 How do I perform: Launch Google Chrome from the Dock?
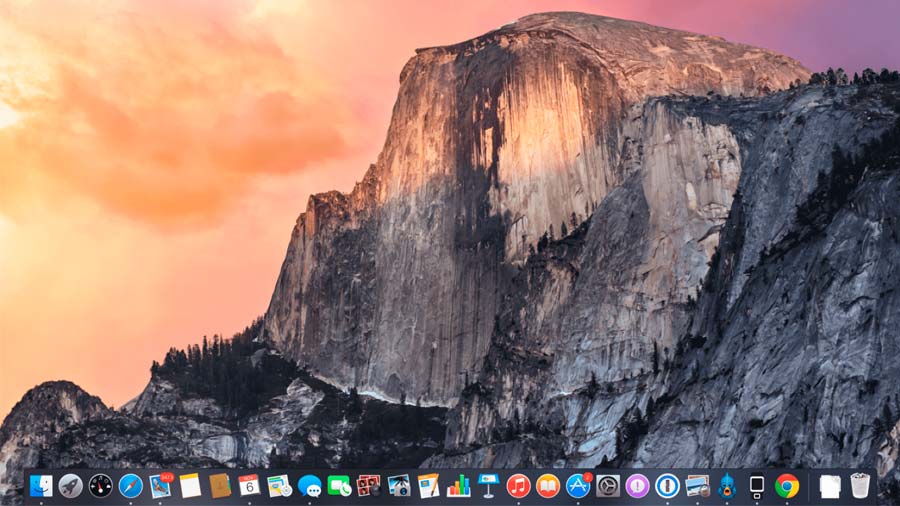click(x=787, y=486)
